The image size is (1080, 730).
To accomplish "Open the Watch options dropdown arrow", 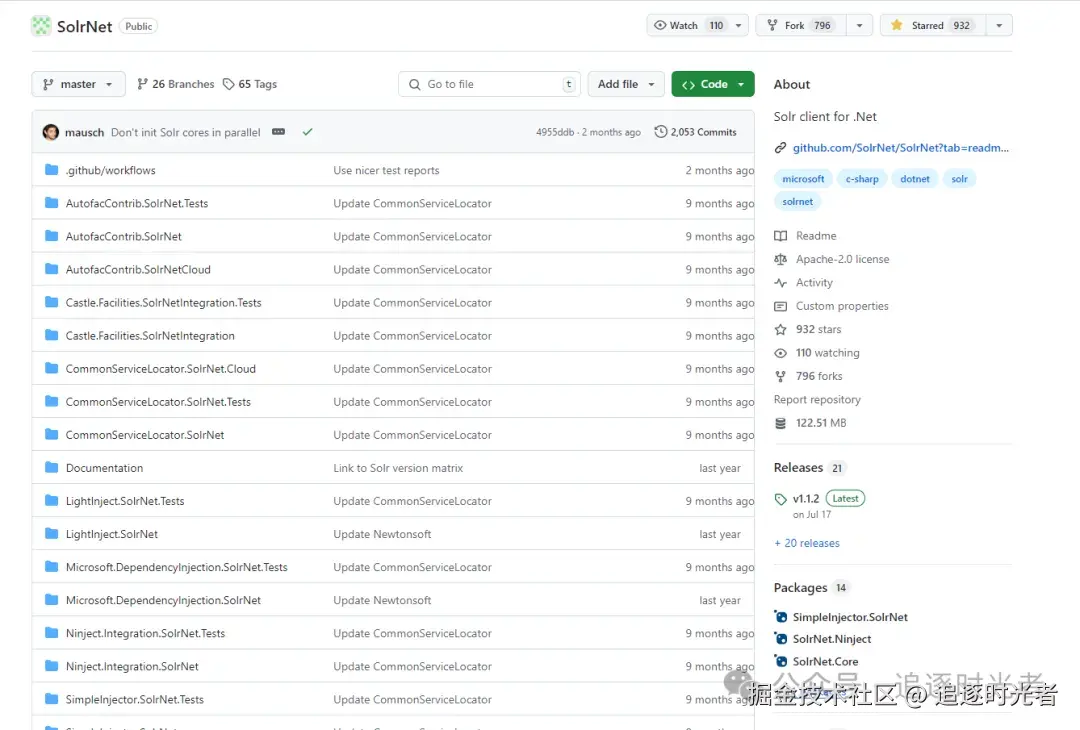I will coord(738,25).
